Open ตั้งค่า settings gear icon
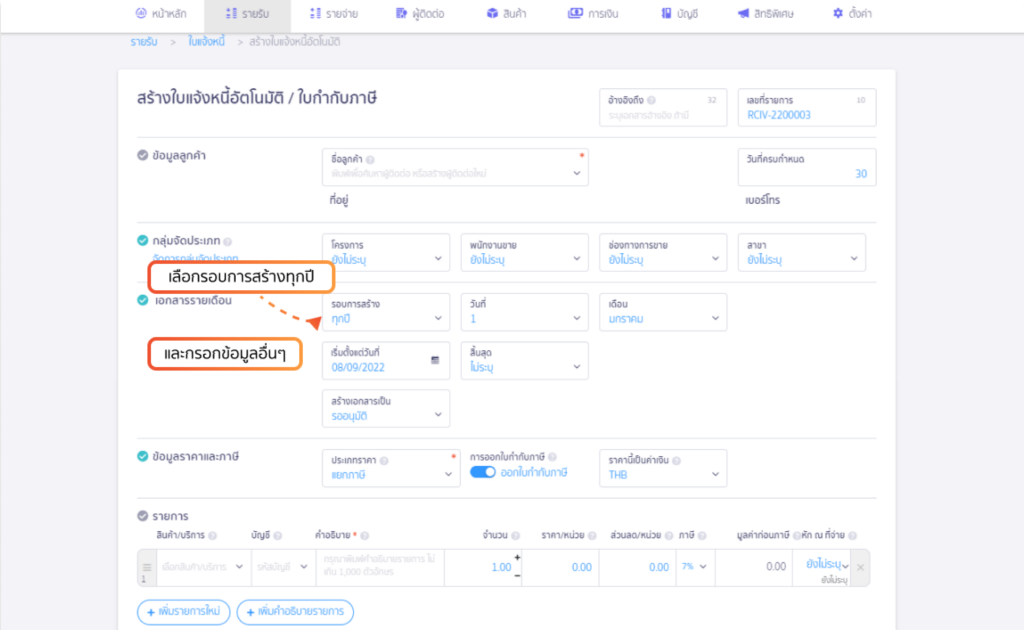Viewport: 1024px width, 630px height. coord(838,14)
